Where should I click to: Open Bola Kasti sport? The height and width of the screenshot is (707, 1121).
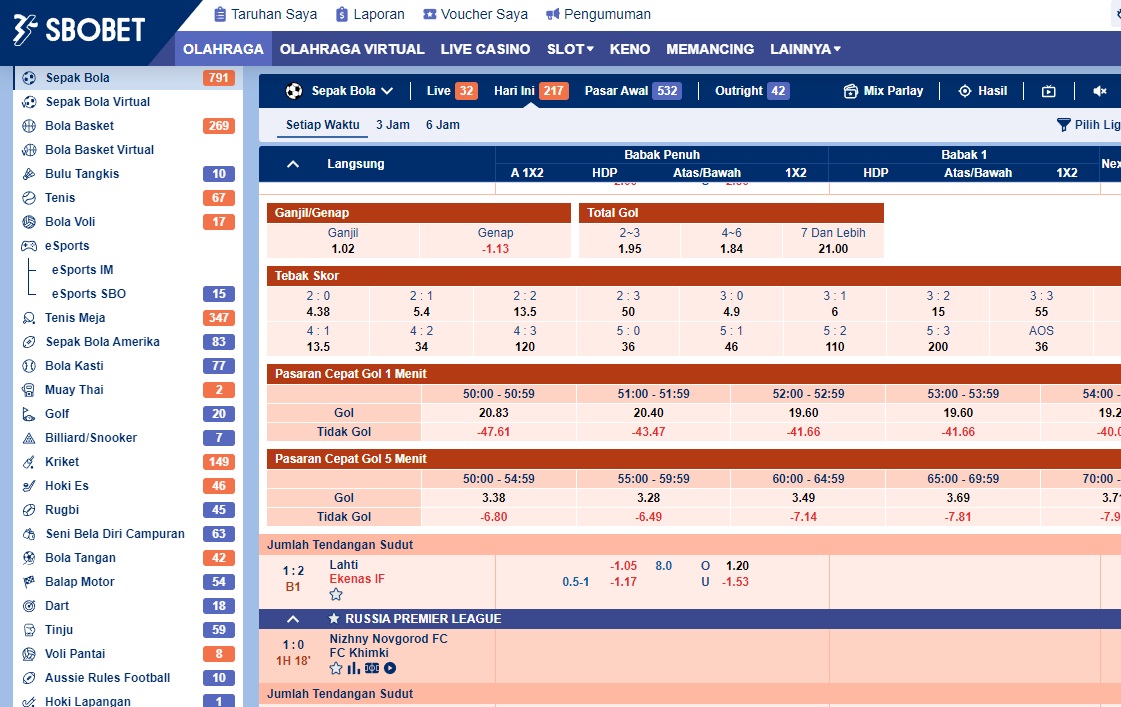pos(128,365)
